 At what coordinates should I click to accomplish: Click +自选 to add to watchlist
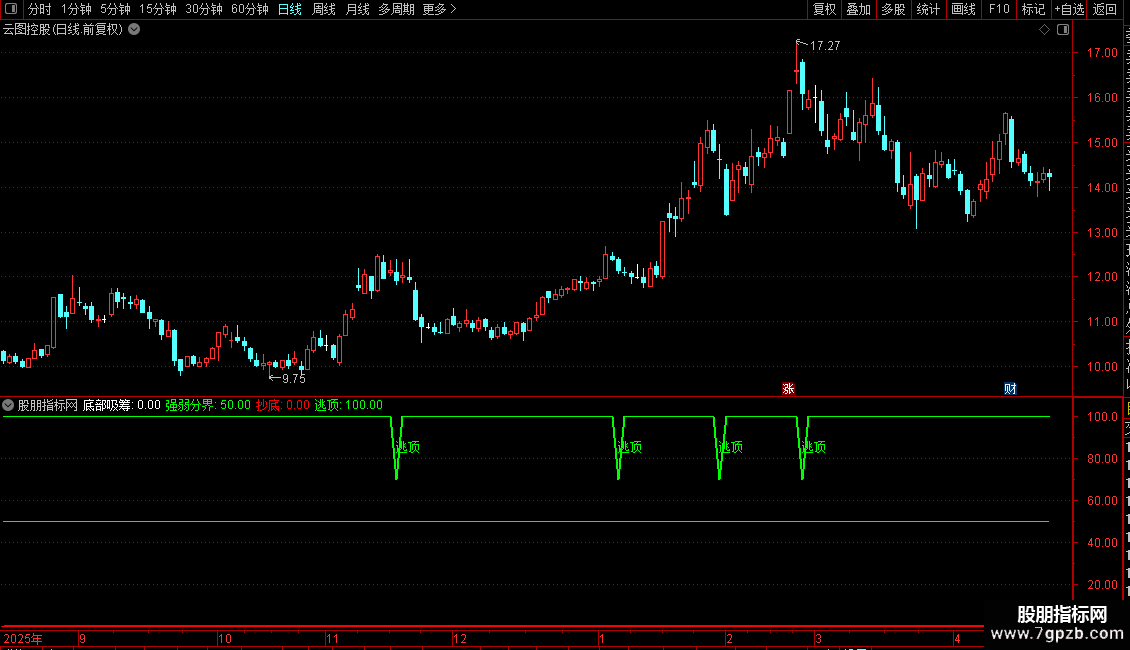tap(1069, 9)
